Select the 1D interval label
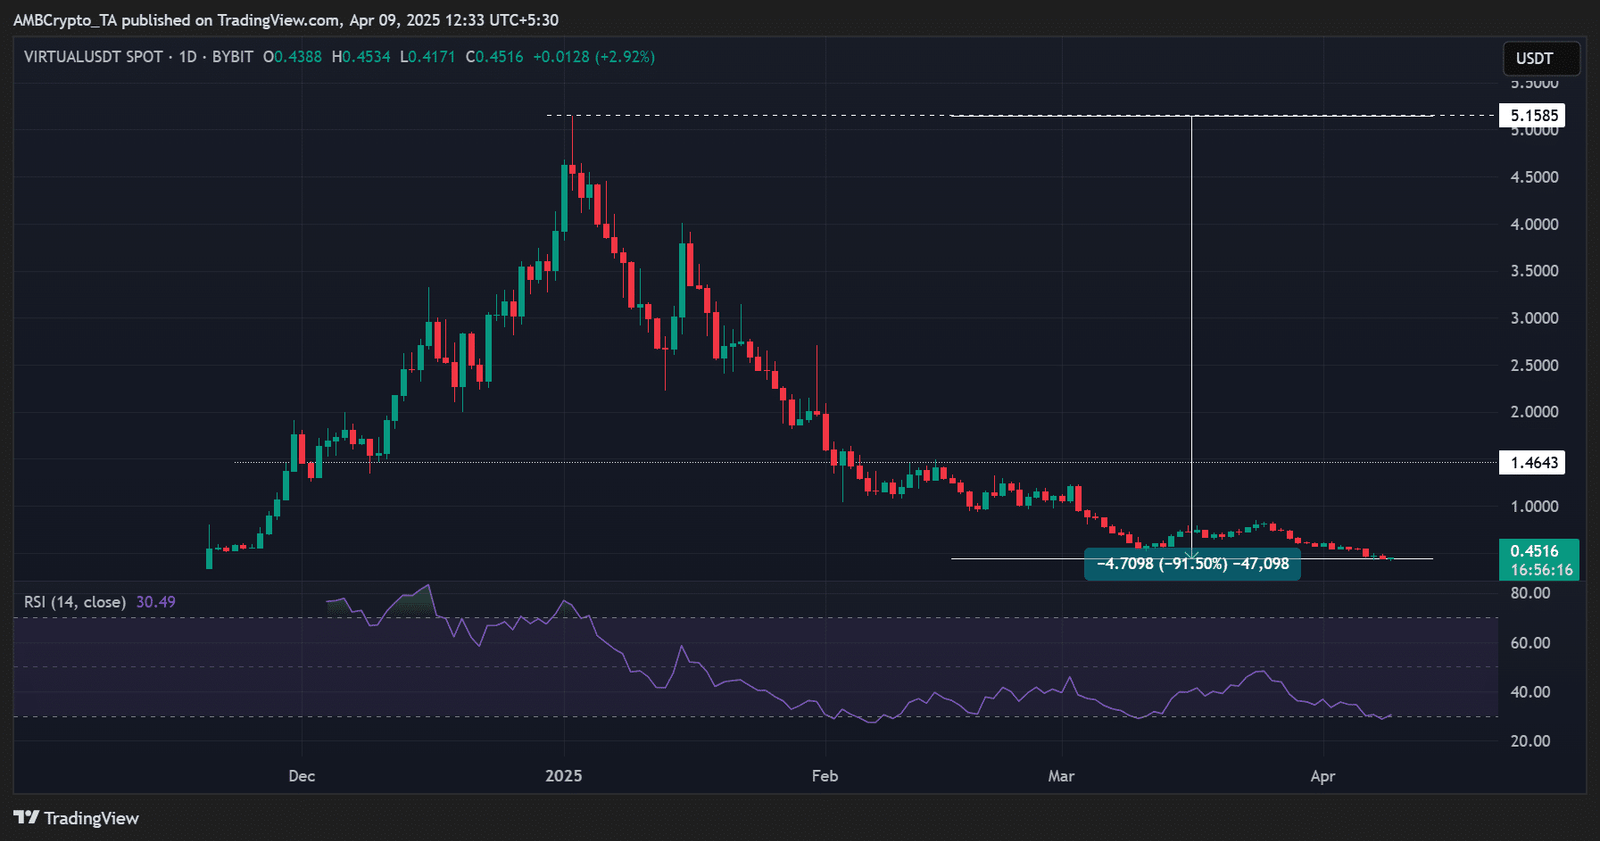Viewport: 1600px width, 841px height. (x=188, y=57)
